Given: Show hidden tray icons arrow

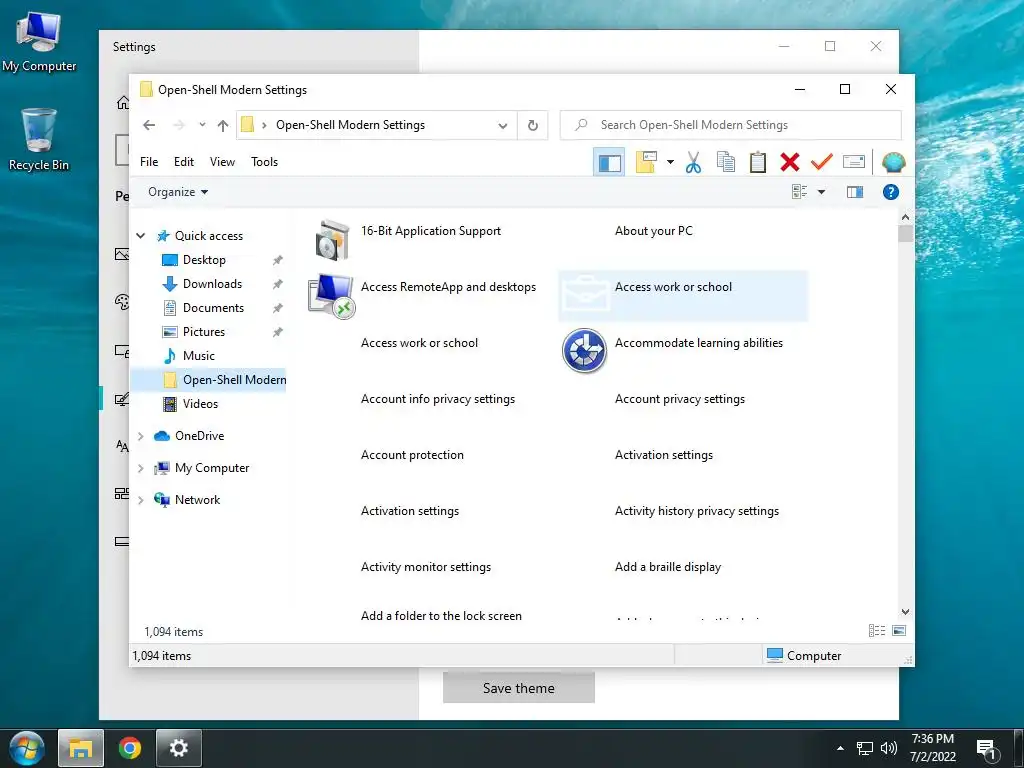Looking at the screenshot, I should point(840,748).
